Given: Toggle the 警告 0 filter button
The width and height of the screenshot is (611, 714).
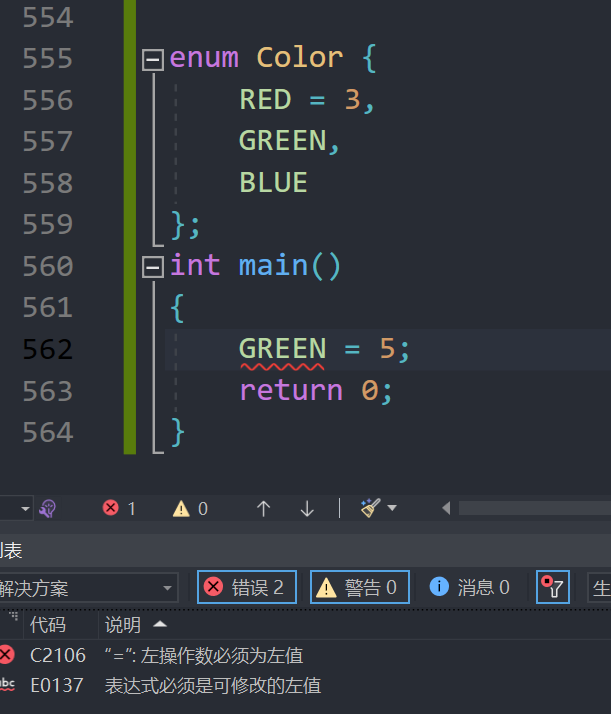Looking at the screenshot, I should pos(360,587).
